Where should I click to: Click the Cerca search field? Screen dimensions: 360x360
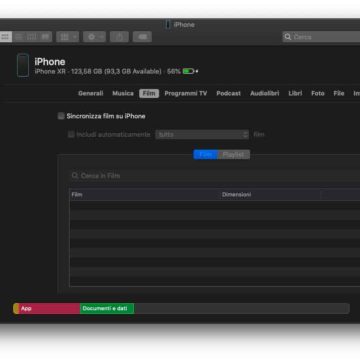(x=321, y=37)
